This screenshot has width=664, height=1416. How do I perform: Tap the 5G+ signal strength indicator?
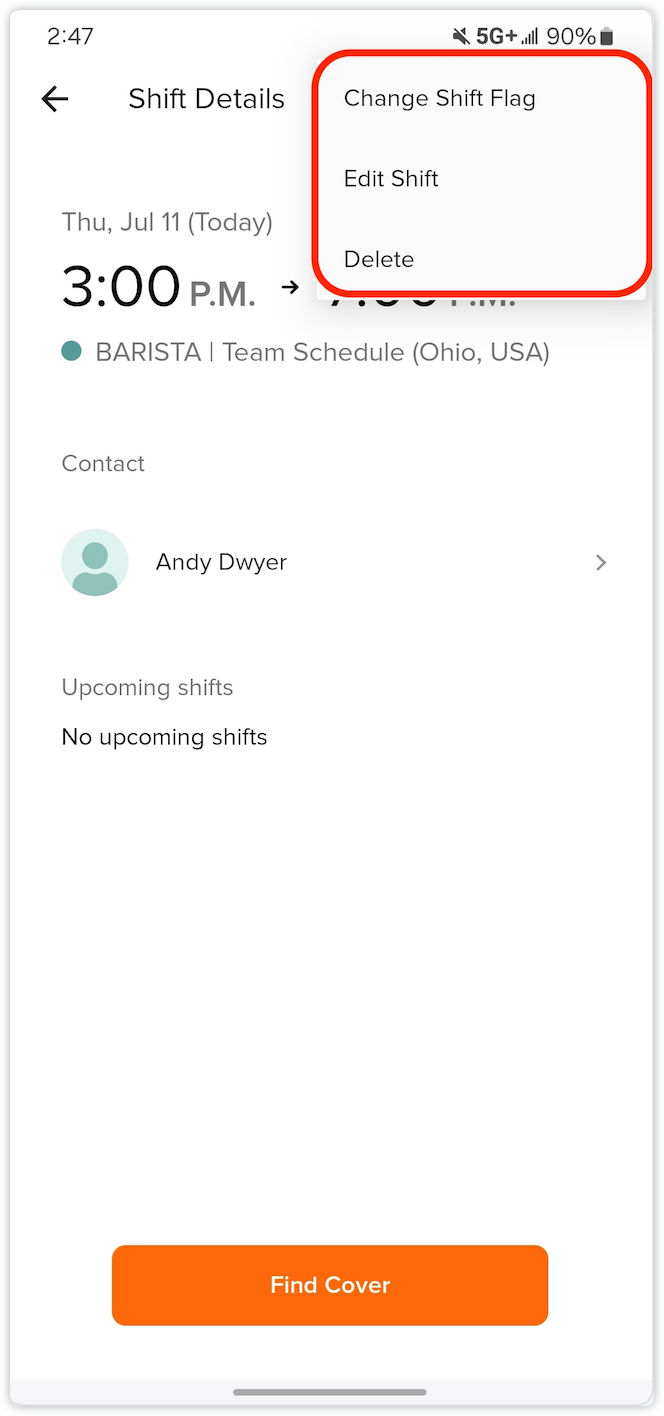pos(507,37)
